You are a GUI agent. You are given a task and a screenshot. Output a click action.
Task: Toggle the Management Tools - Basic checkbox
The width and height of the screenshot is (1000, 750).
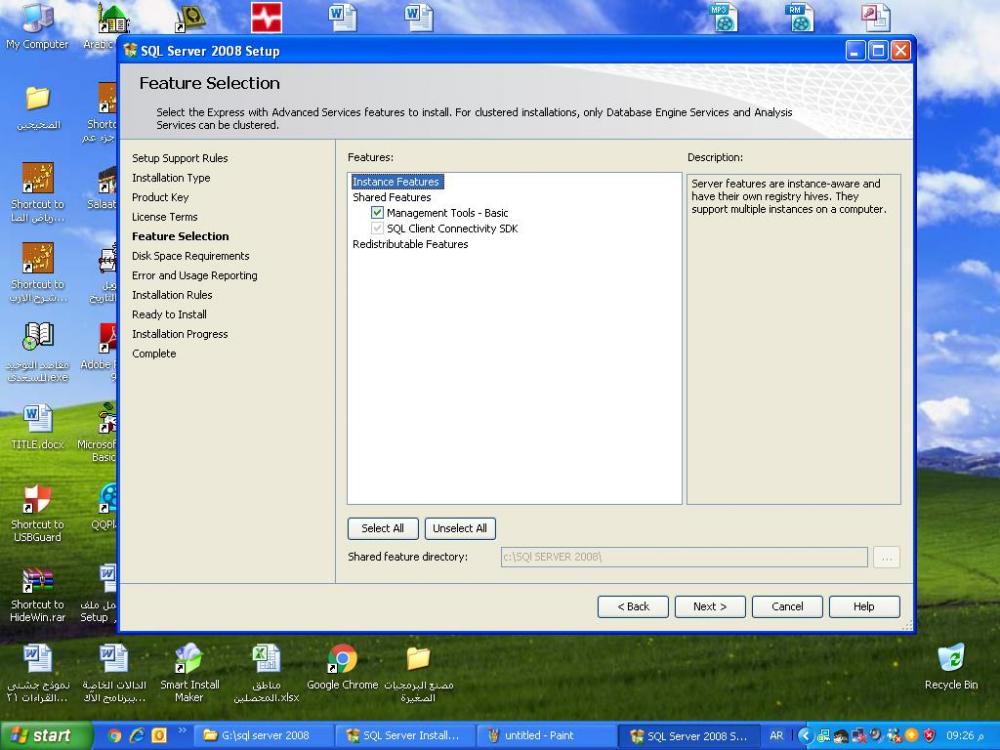(378, 212)
